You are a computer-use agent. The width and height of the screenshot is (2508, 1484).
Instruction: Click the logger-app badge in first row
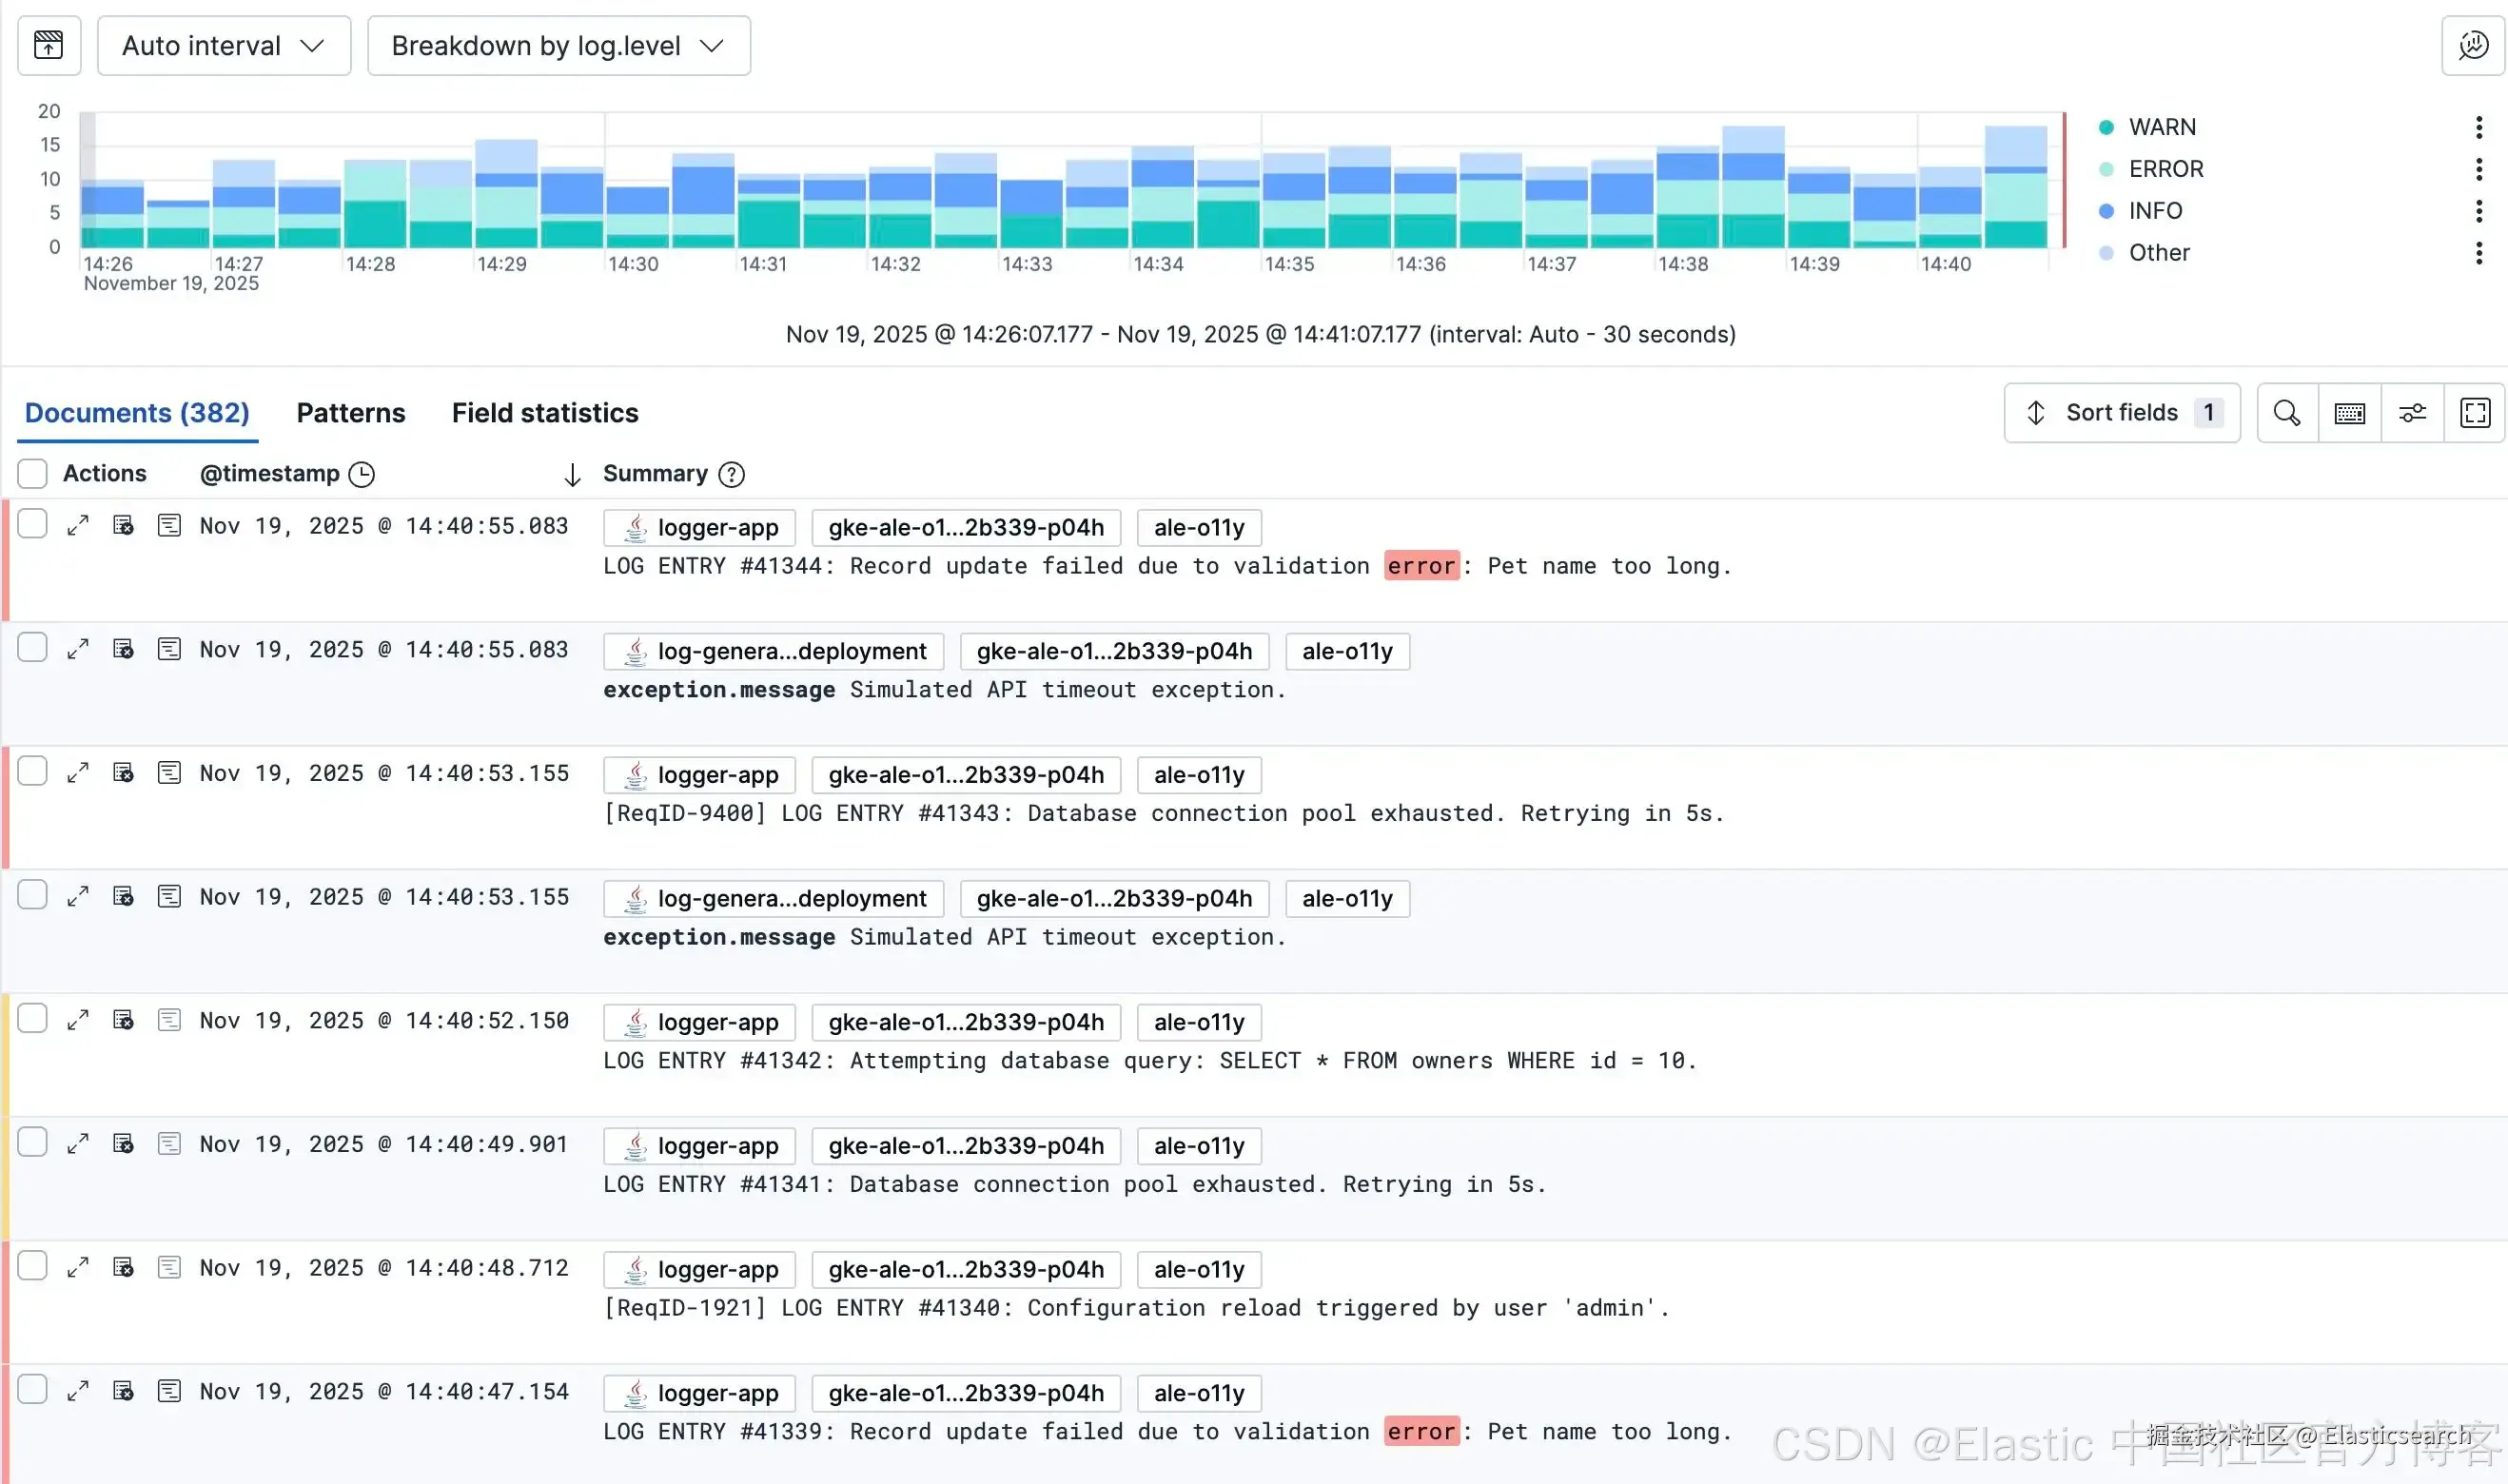699,527
